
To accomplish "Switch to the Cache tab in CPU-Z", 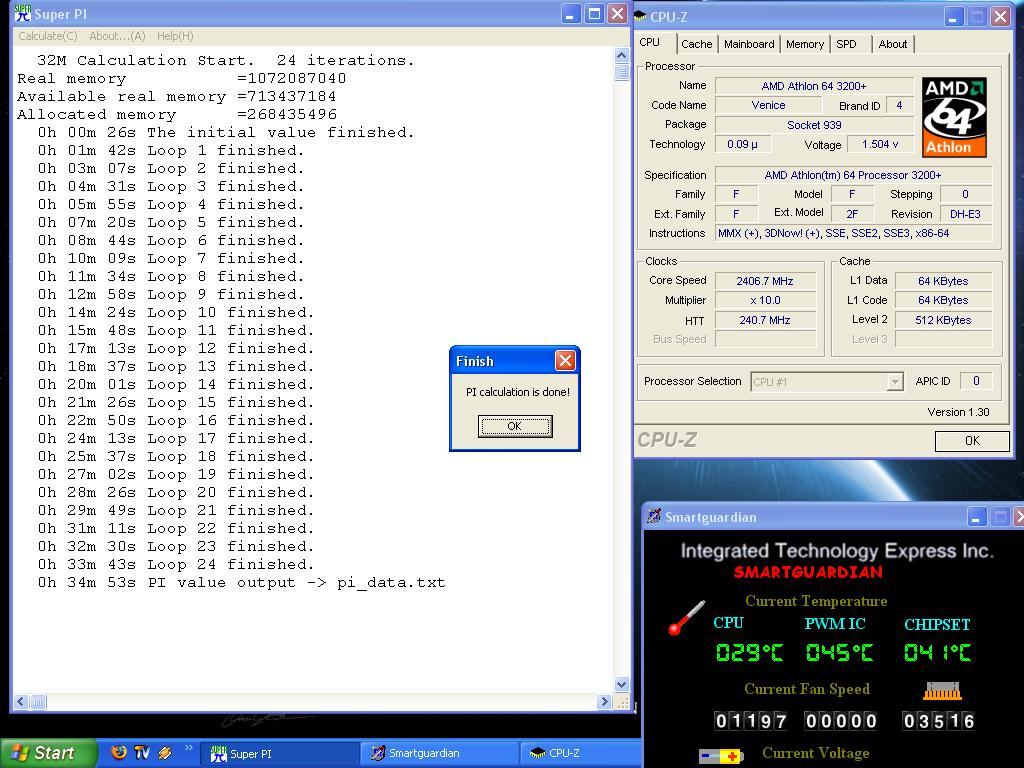I will pyautogui.click(x=696, y=44).
